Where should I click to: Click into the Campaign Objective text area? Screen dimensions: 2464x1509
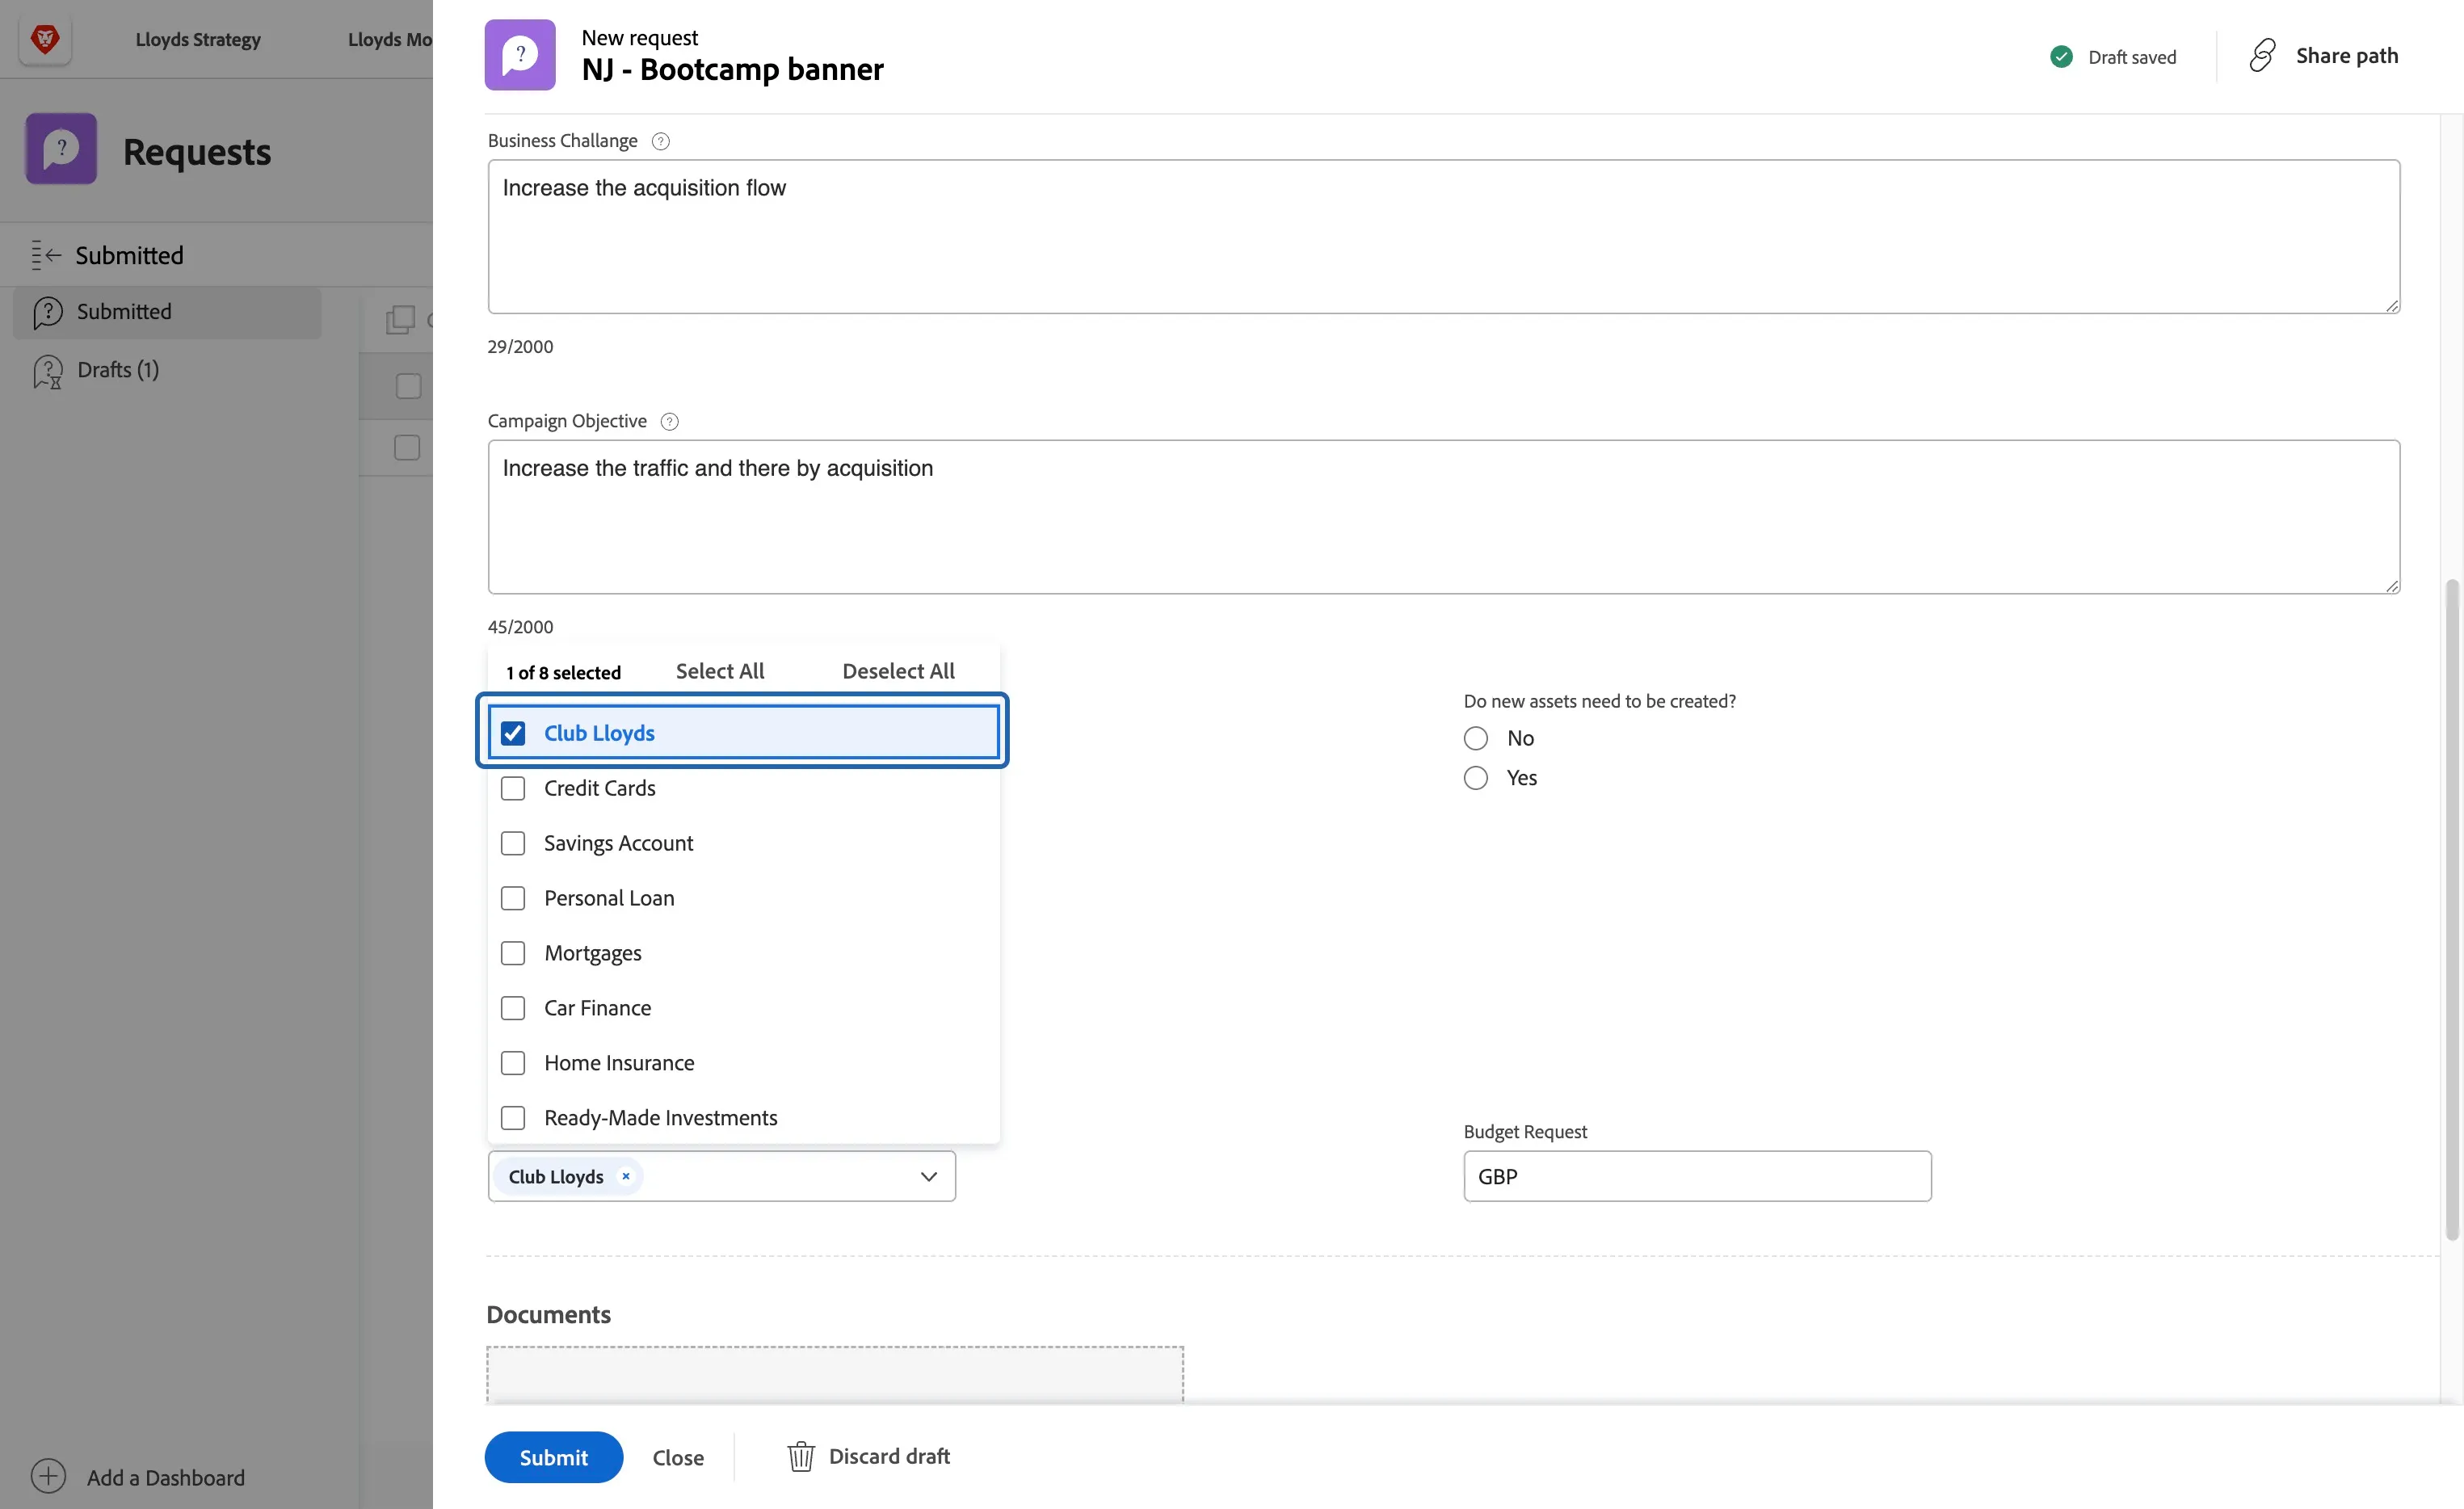(1443, 517)
